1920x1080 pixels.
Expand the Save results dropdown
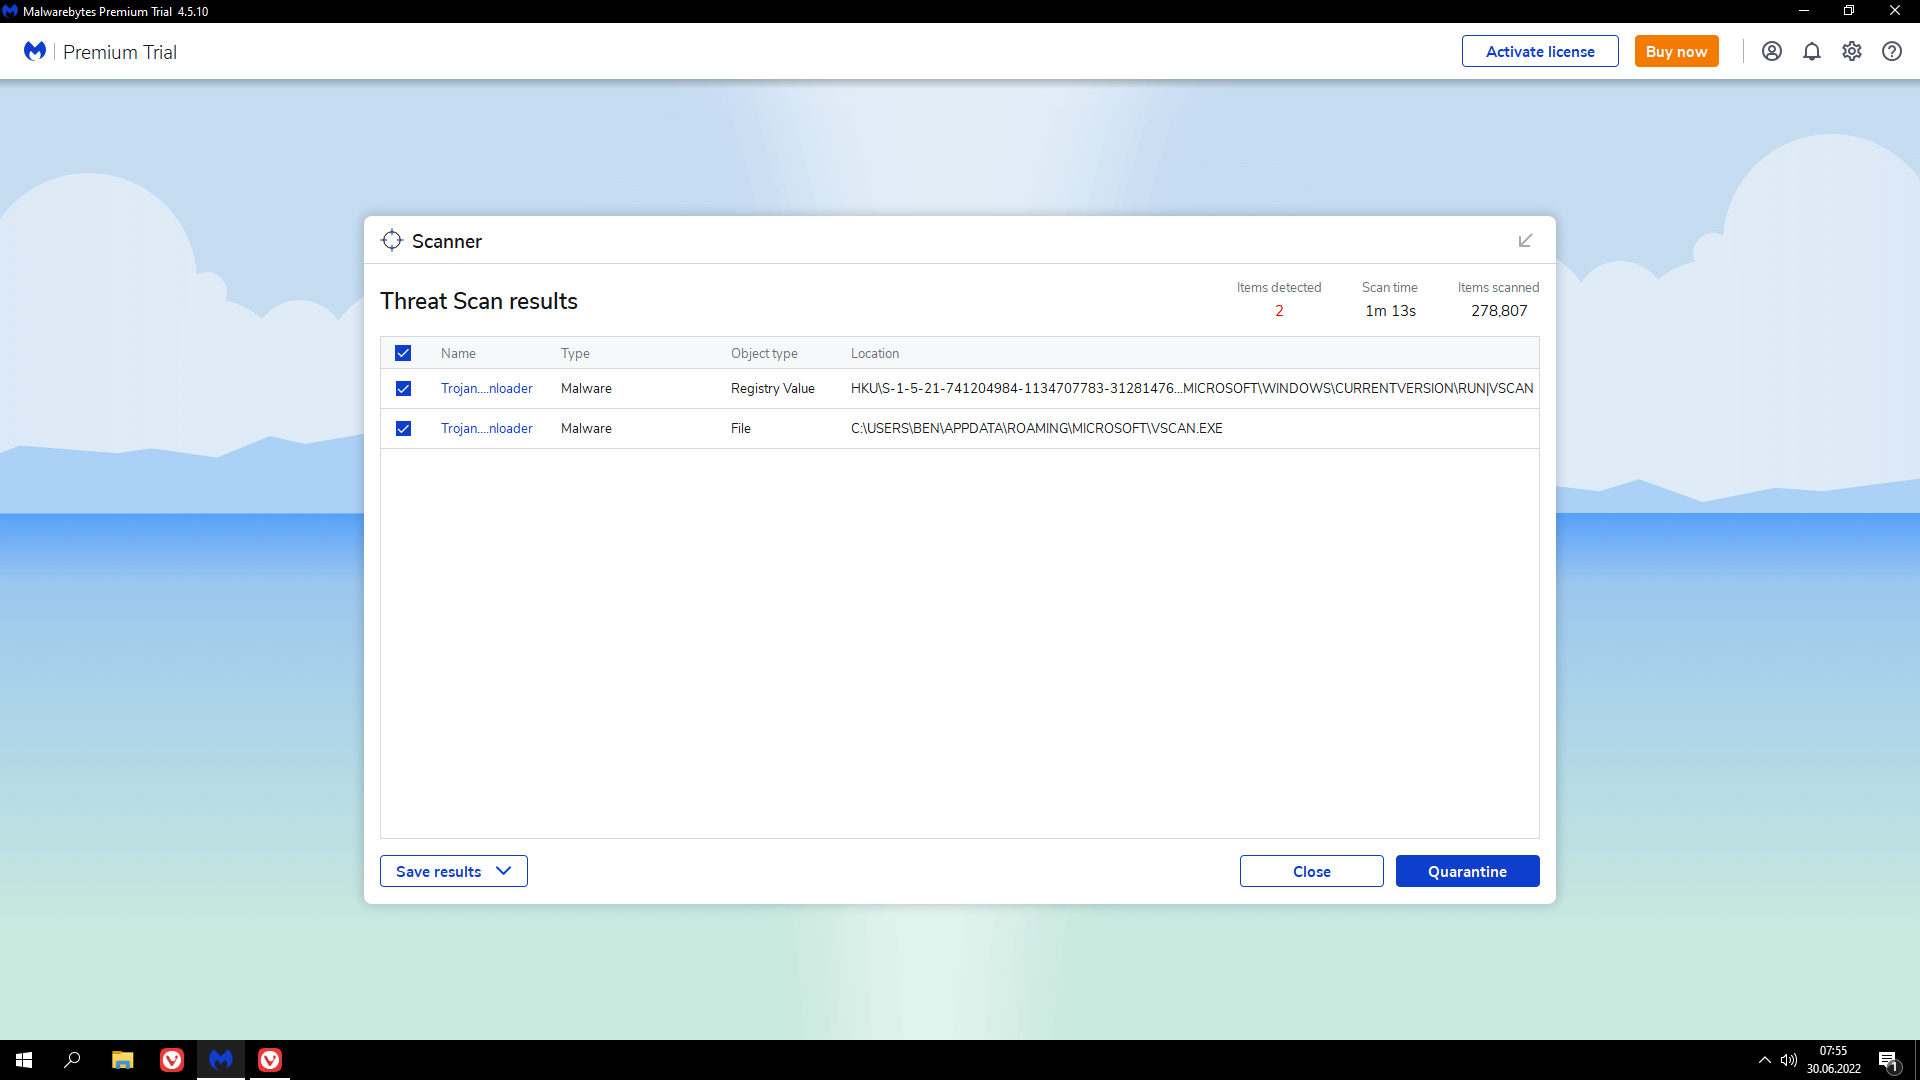point(453,871)
